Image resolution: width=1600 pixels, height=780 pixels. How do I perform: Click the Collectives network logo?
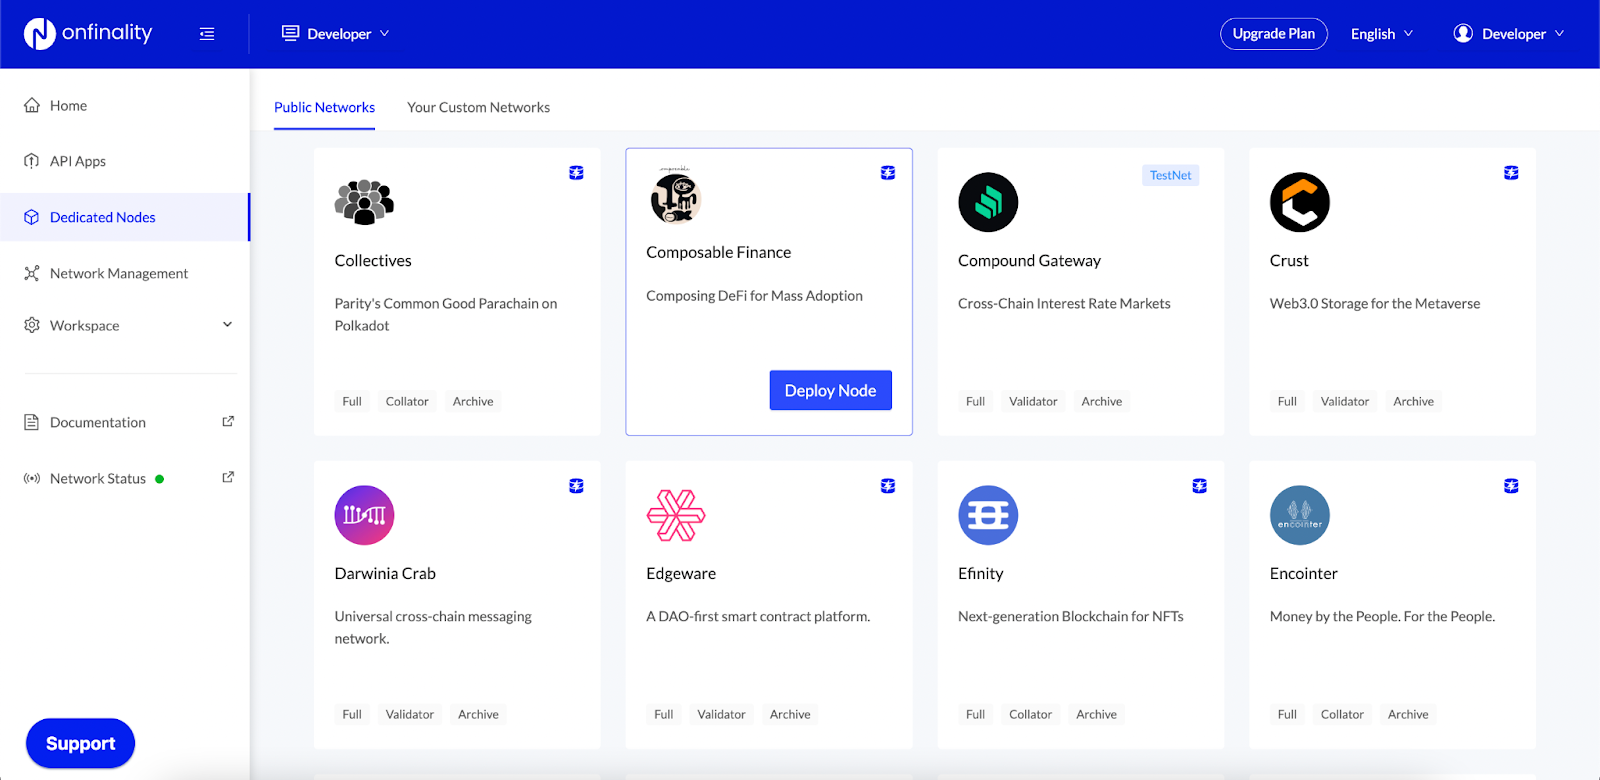364,202
